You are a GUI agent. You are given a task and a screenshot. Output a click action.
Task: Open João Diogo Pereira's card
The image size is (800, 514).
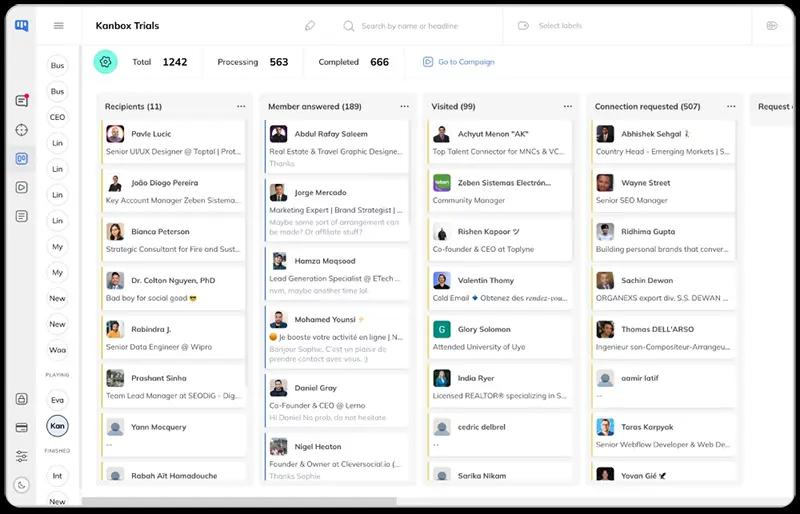[173, 191]
